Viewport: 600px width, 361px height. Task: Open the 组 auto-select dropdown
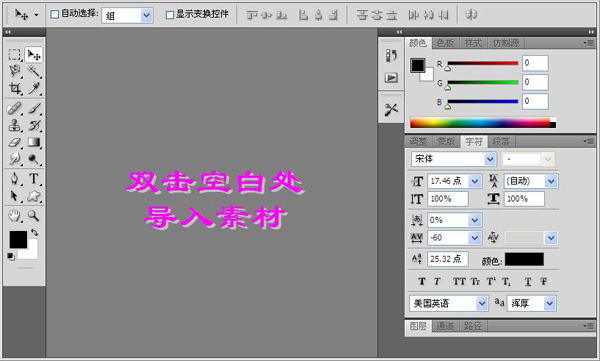[146, 15]
